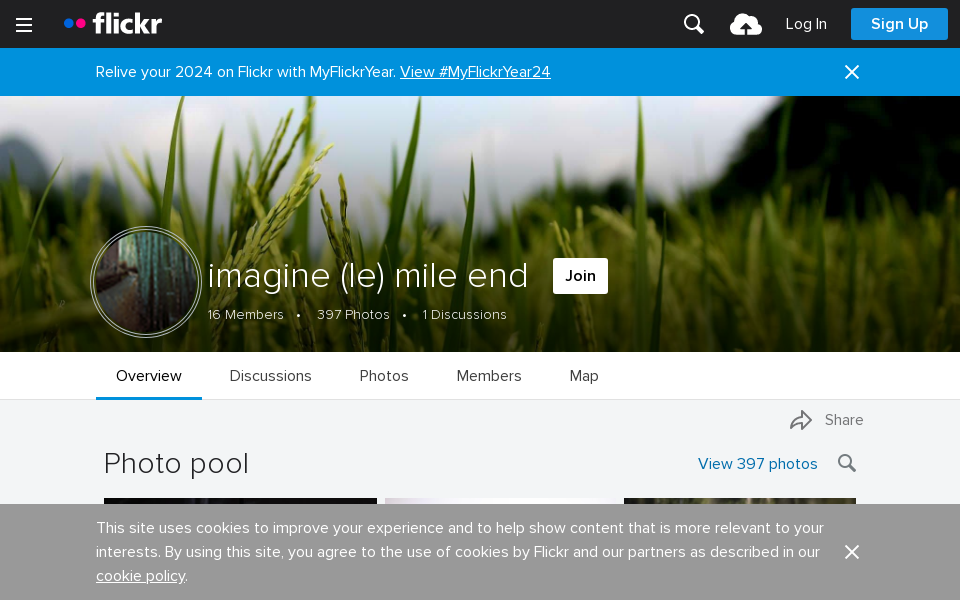Click the Flickr logo

(113, 24)
